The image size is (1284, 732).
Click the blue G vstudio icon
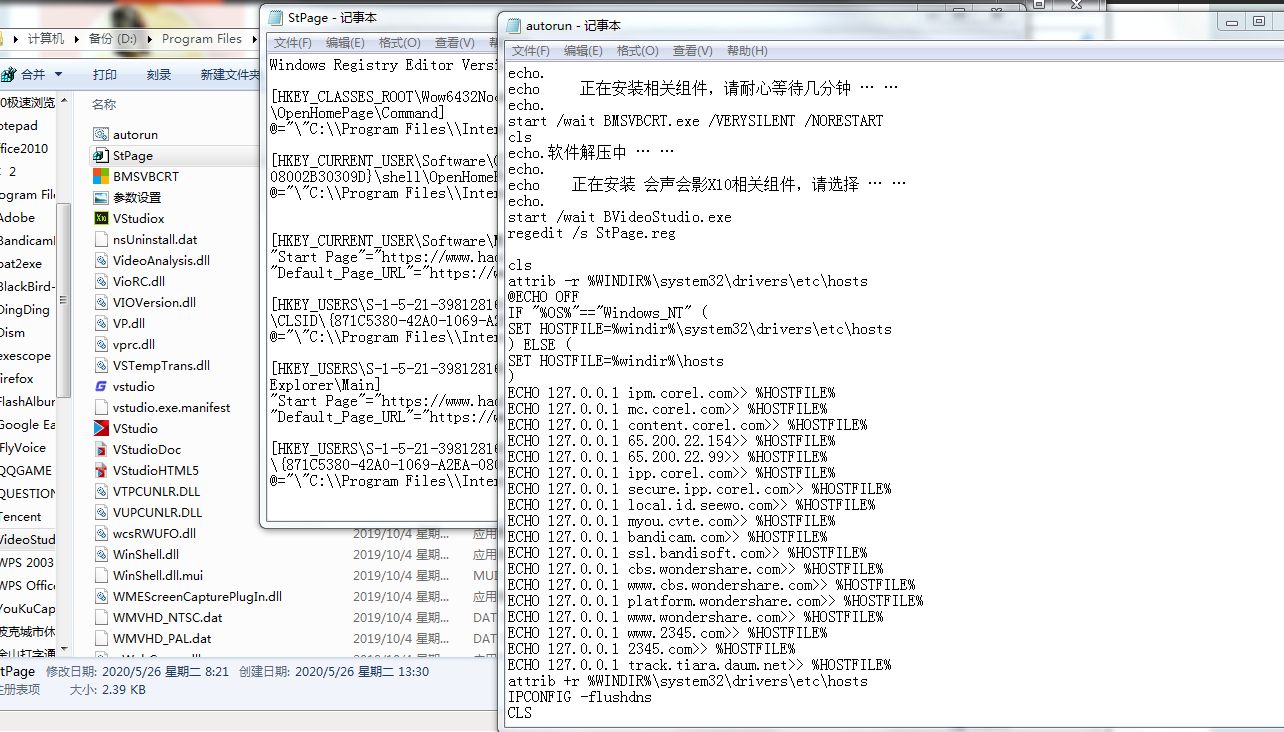[101, 386]
